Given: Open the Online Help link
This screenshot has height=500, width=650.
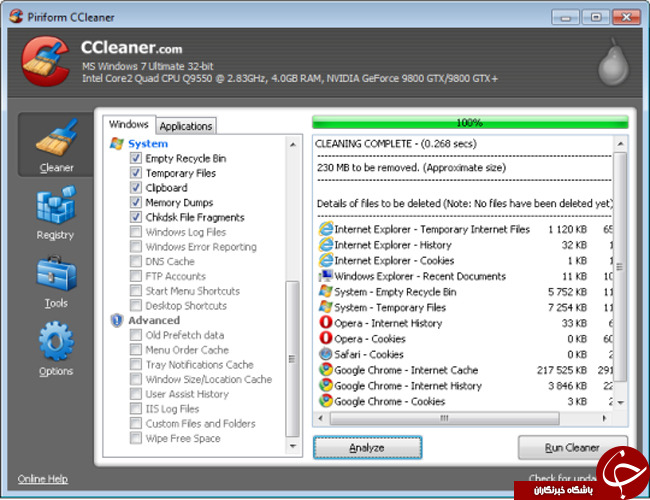Looking at the screenshot, I should tap(43, 479).
